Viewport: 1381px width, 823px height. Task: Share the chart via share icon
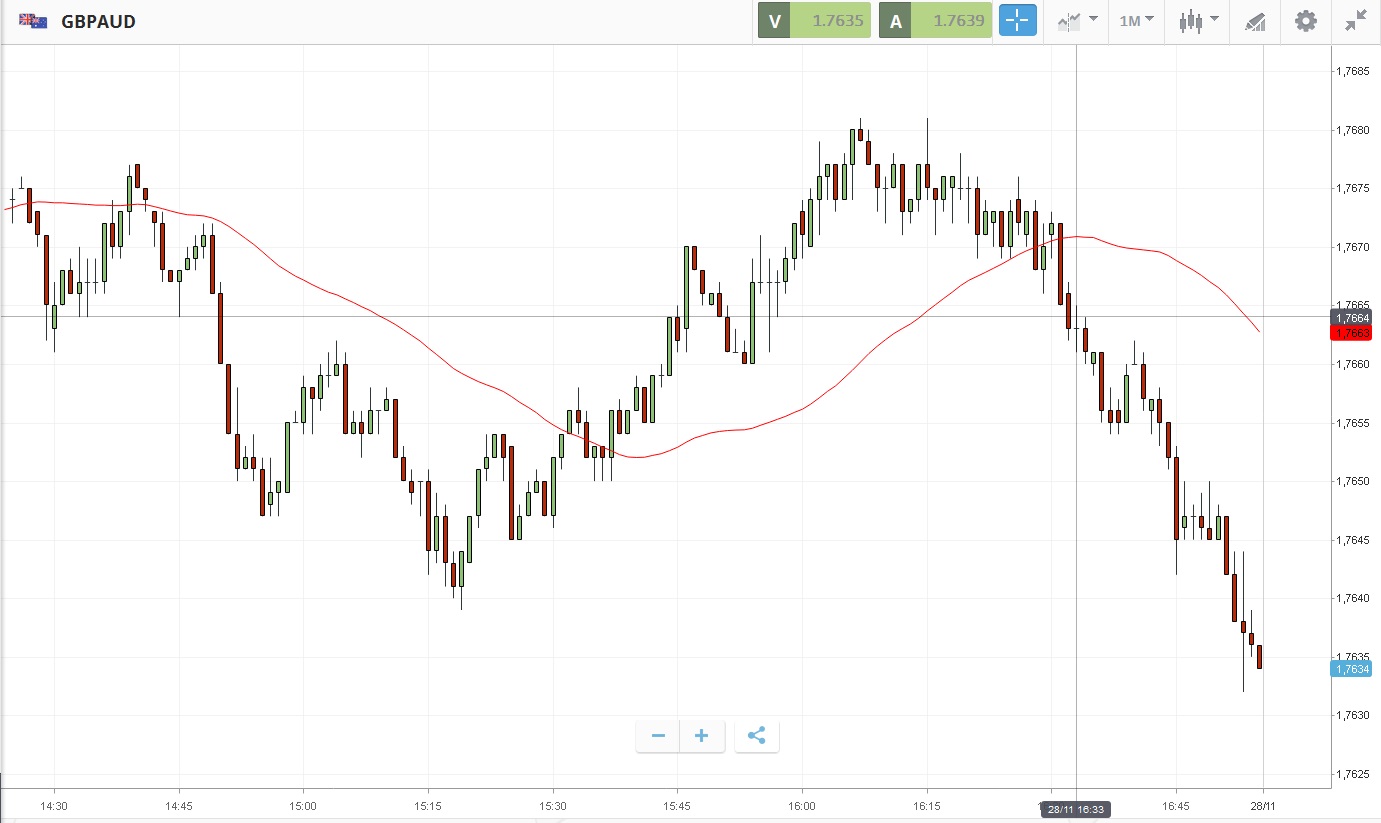coord(757,736)
